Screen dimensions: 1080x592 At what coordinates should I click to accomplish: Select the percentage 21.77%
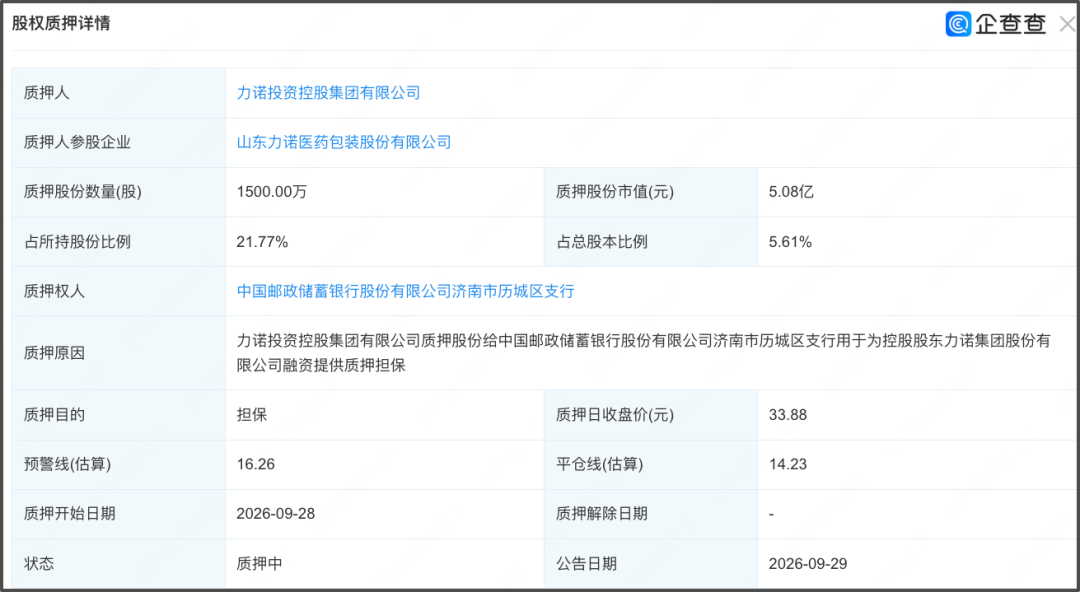(x=262, y=242)
